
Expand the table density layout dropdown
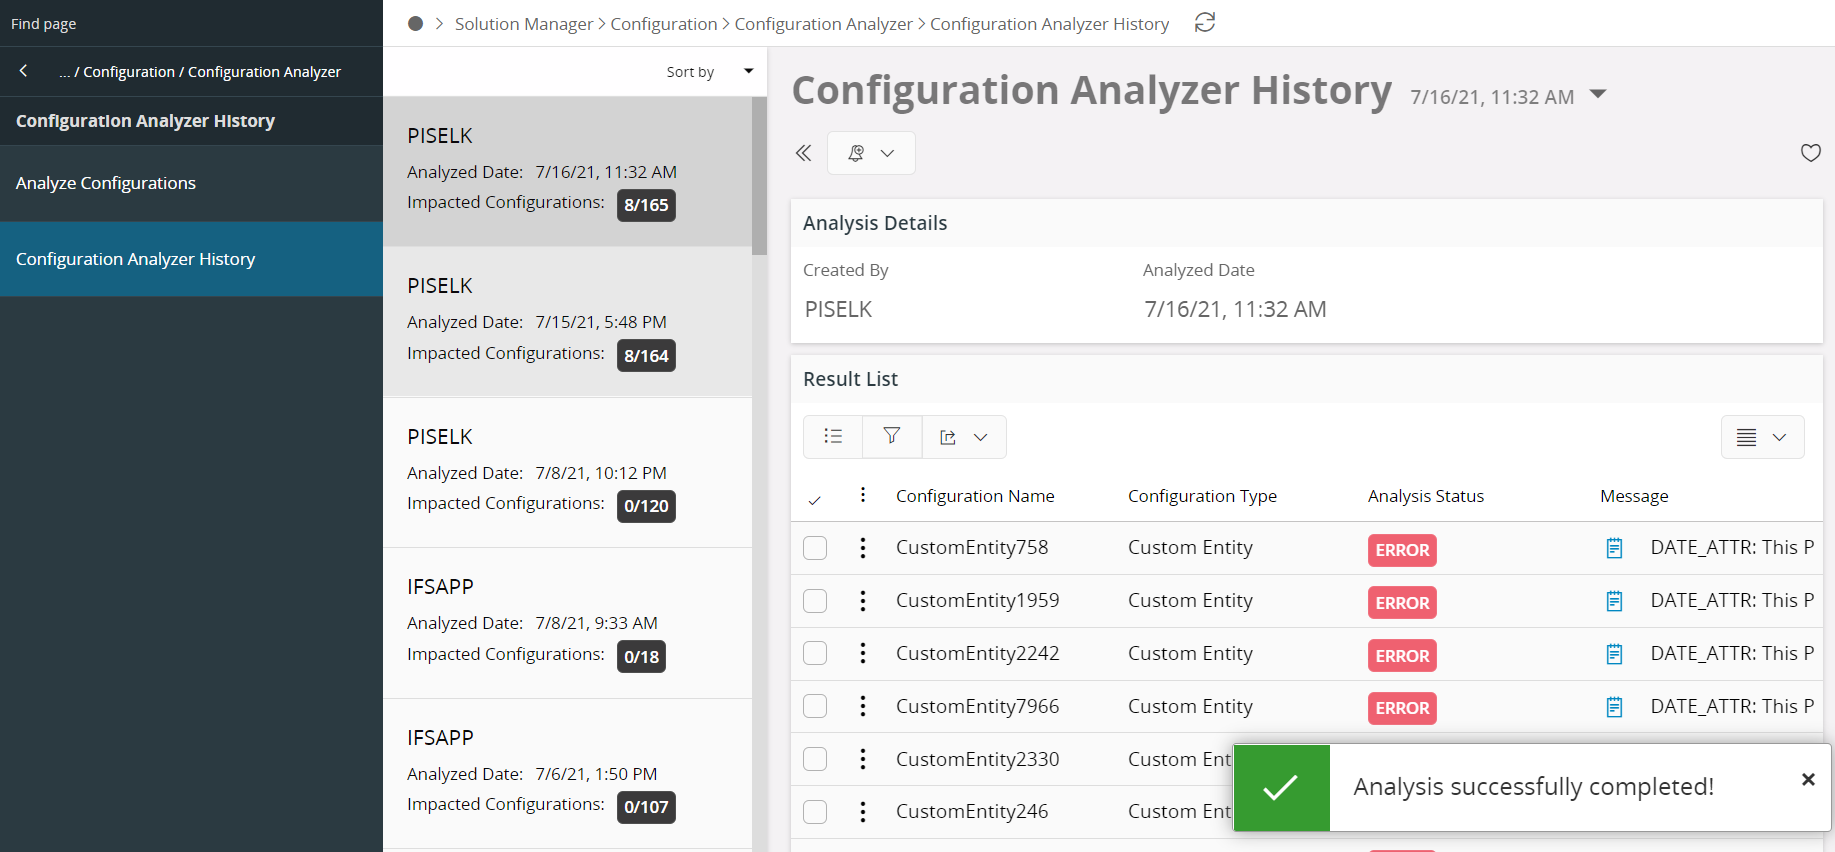point(1762,437)
